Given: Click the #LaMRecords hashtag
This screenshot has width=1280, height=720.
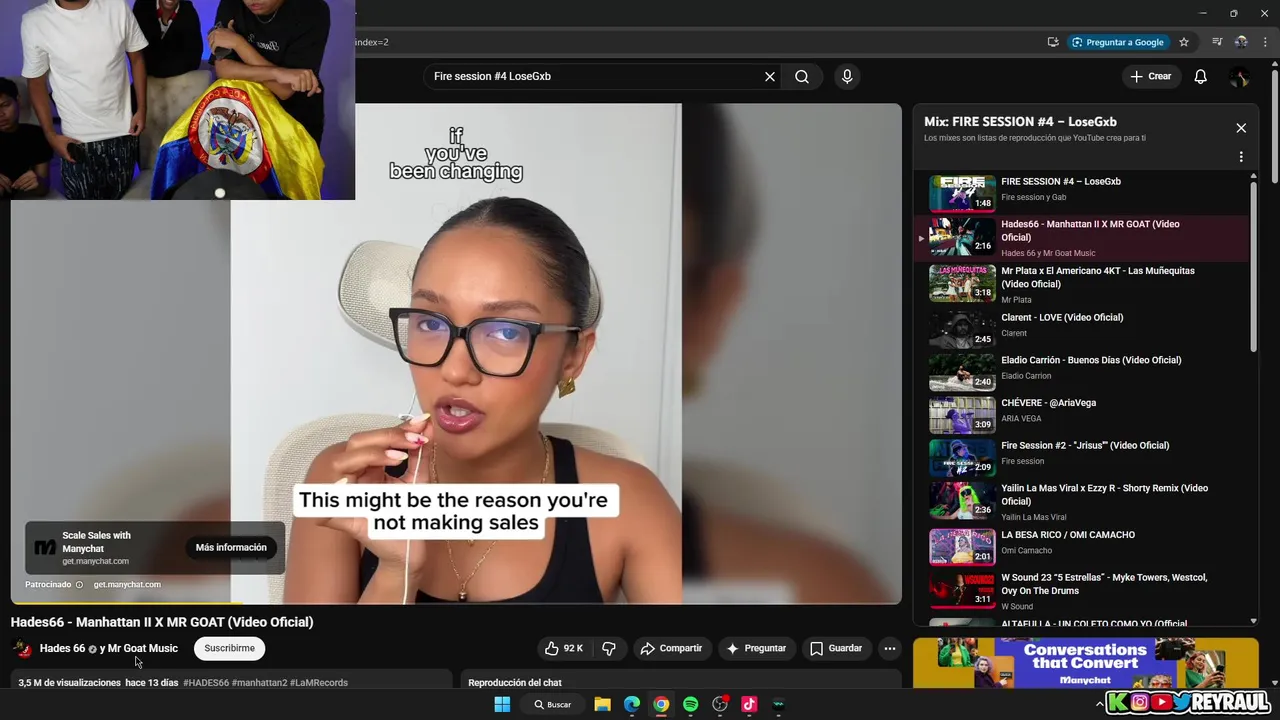Looking at the screenshot, I should [319, 682].
